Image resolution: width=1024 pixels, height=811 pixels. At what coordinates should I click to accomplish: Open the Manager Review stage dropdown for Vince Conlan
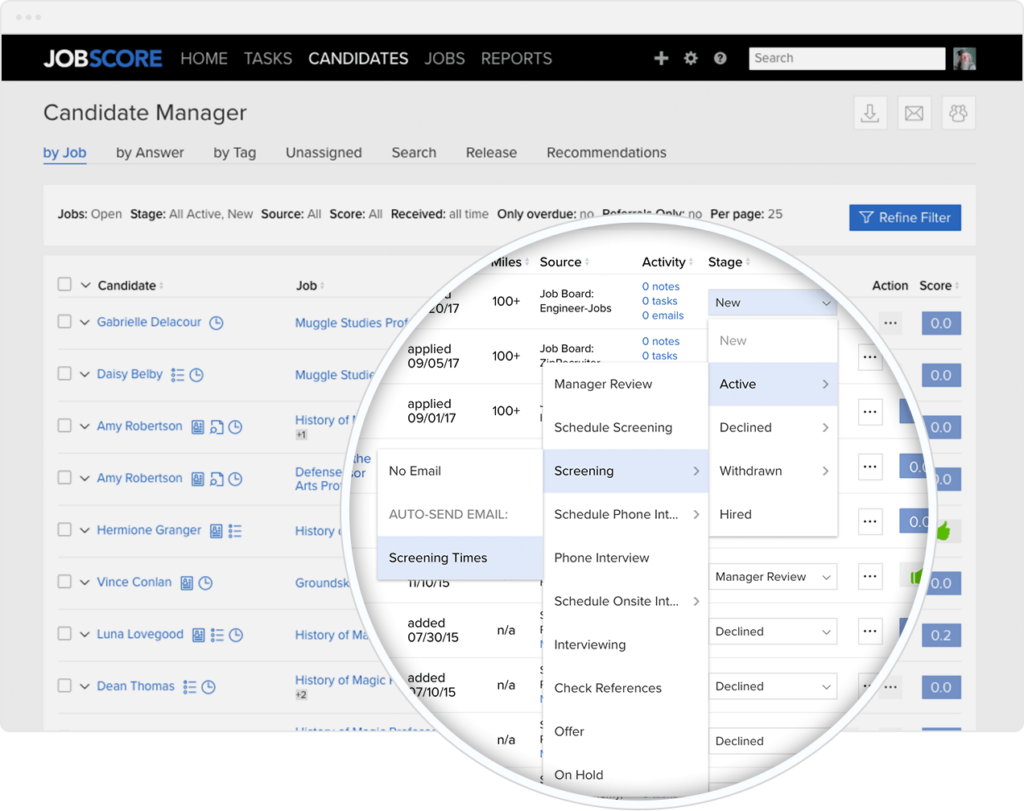pyautogui.click(x=772, y=576)
